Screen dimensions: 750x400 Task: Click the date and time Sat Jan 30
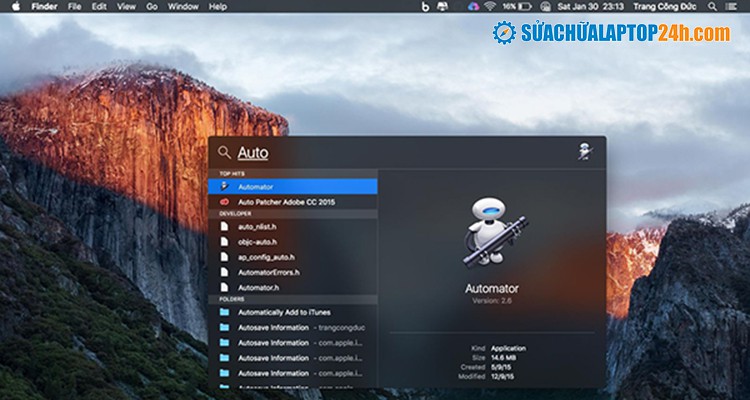click(590, 7)
